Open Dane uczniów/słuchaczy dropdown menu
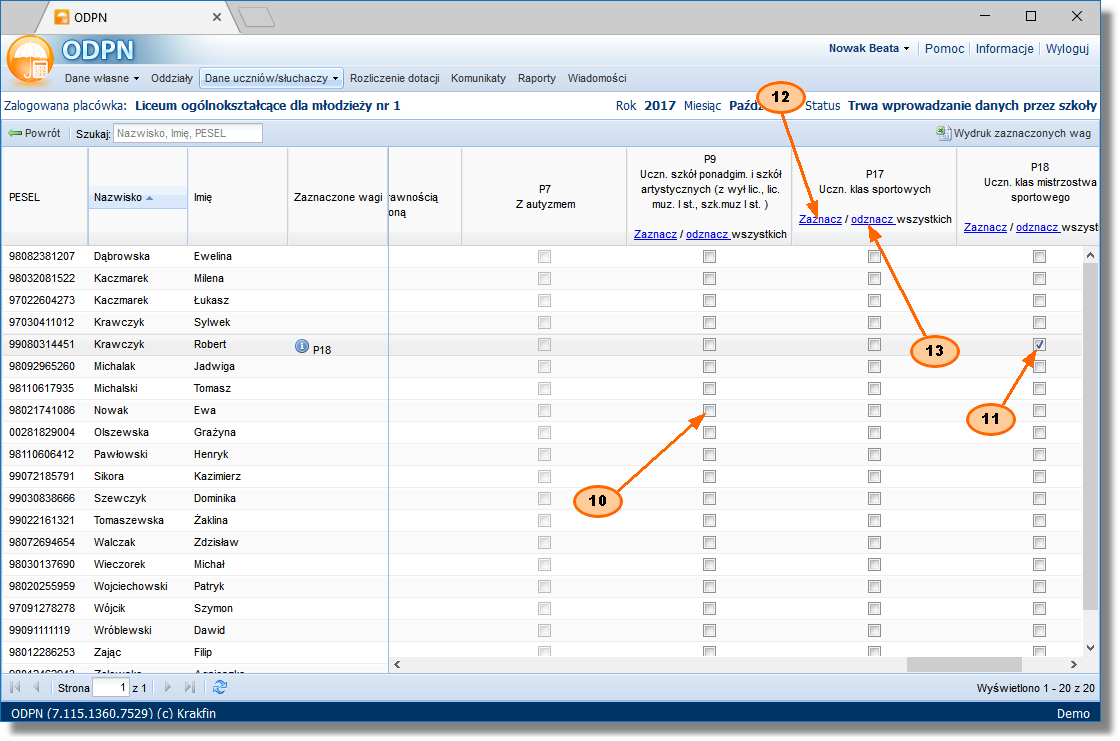The image size is (1120, 741). (x=271, y=78)
